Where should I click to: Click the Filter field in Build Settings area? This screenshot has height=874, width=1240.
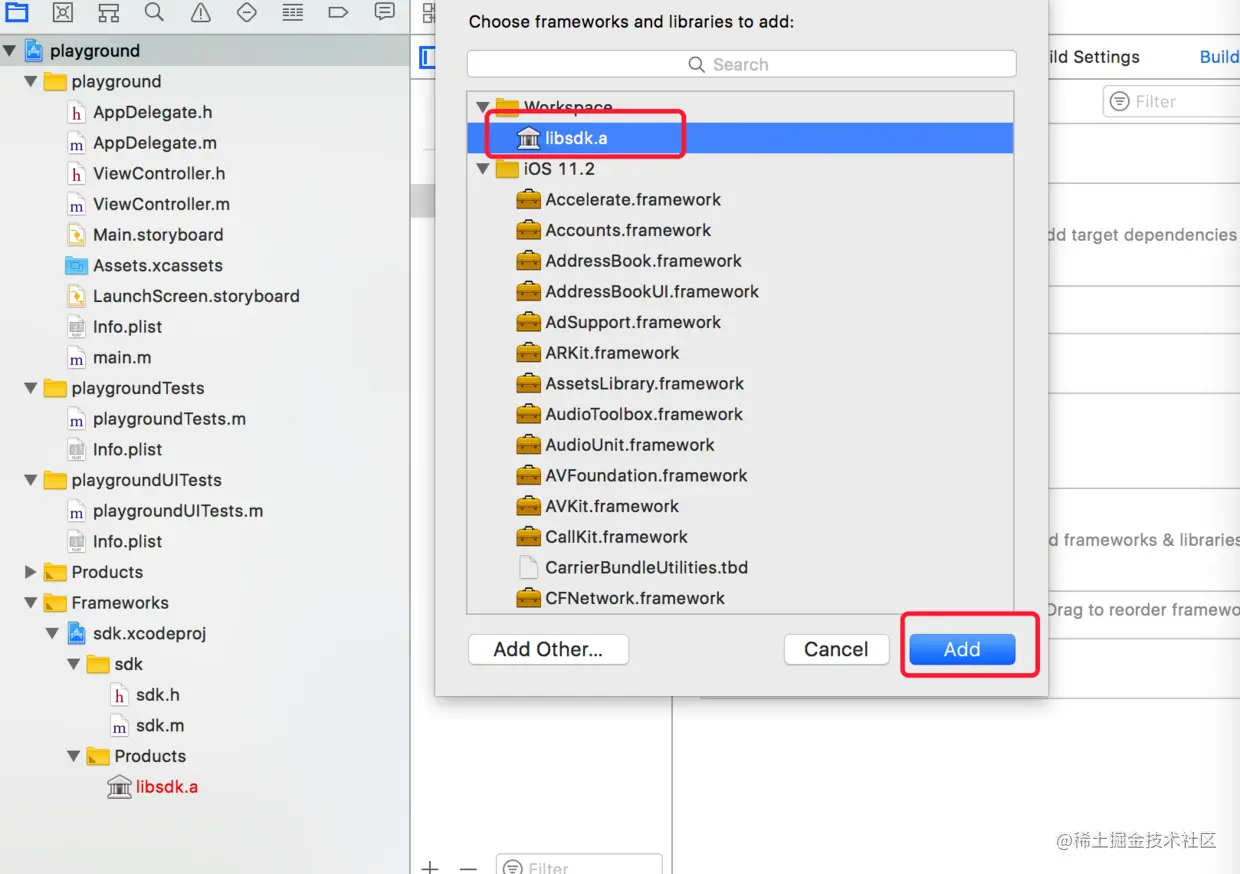point(1171,101)
